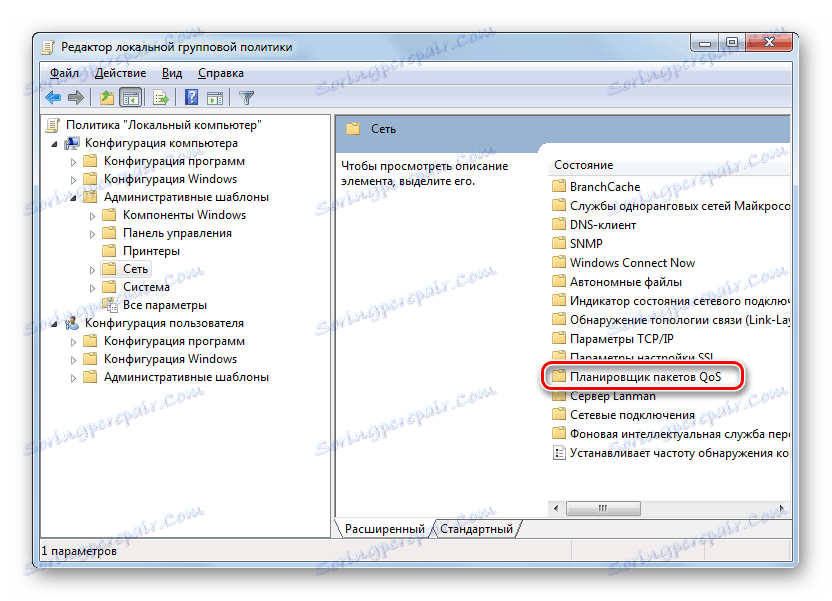This screenshot has height=601, width=832.
Task: Click the SNMP folder icon
Action: 559,243
